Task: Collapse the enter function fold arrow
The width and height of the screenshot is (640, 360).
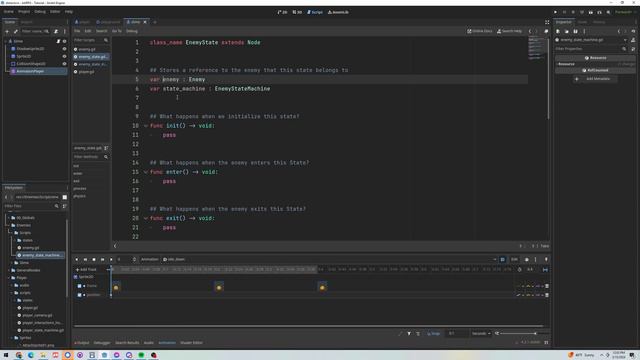Action: pos(146,172)
